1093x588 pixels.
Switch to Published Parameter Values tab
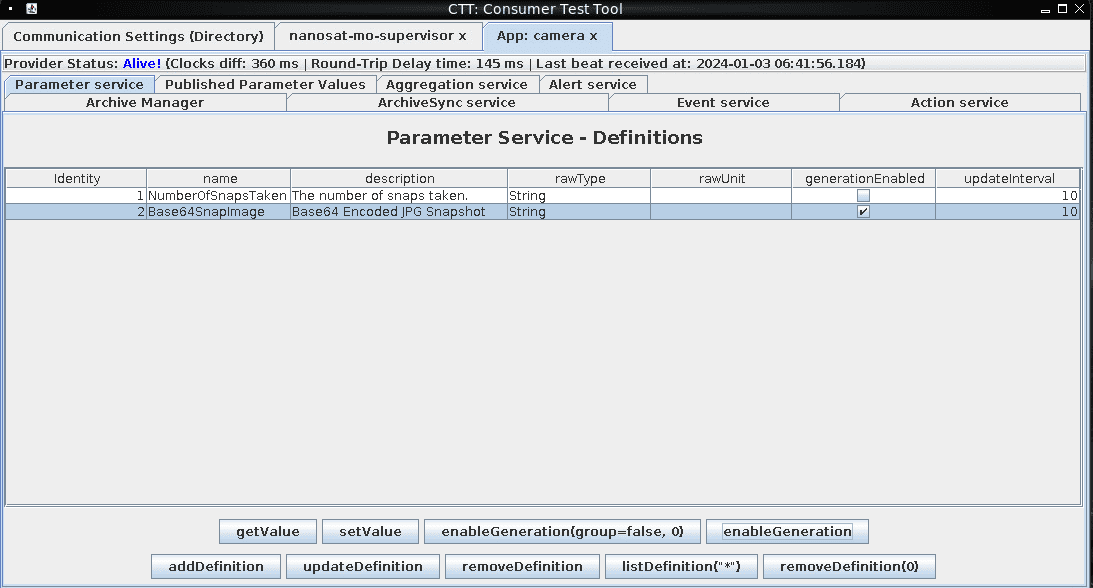(265, 84)
